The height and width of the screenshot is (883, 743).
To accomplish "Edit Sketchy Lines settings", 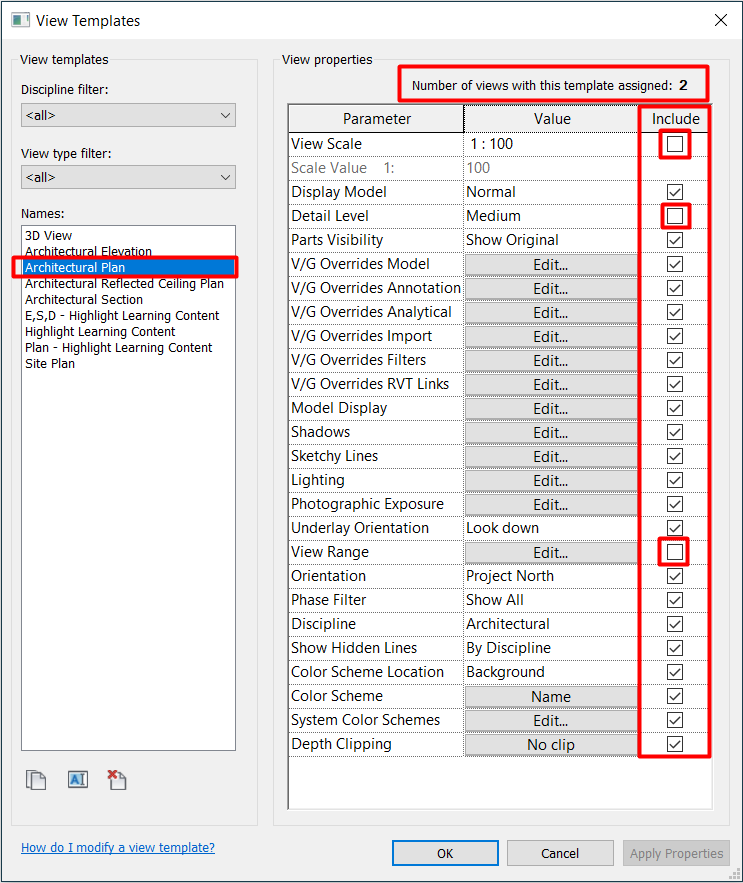I will coord(551,457).
